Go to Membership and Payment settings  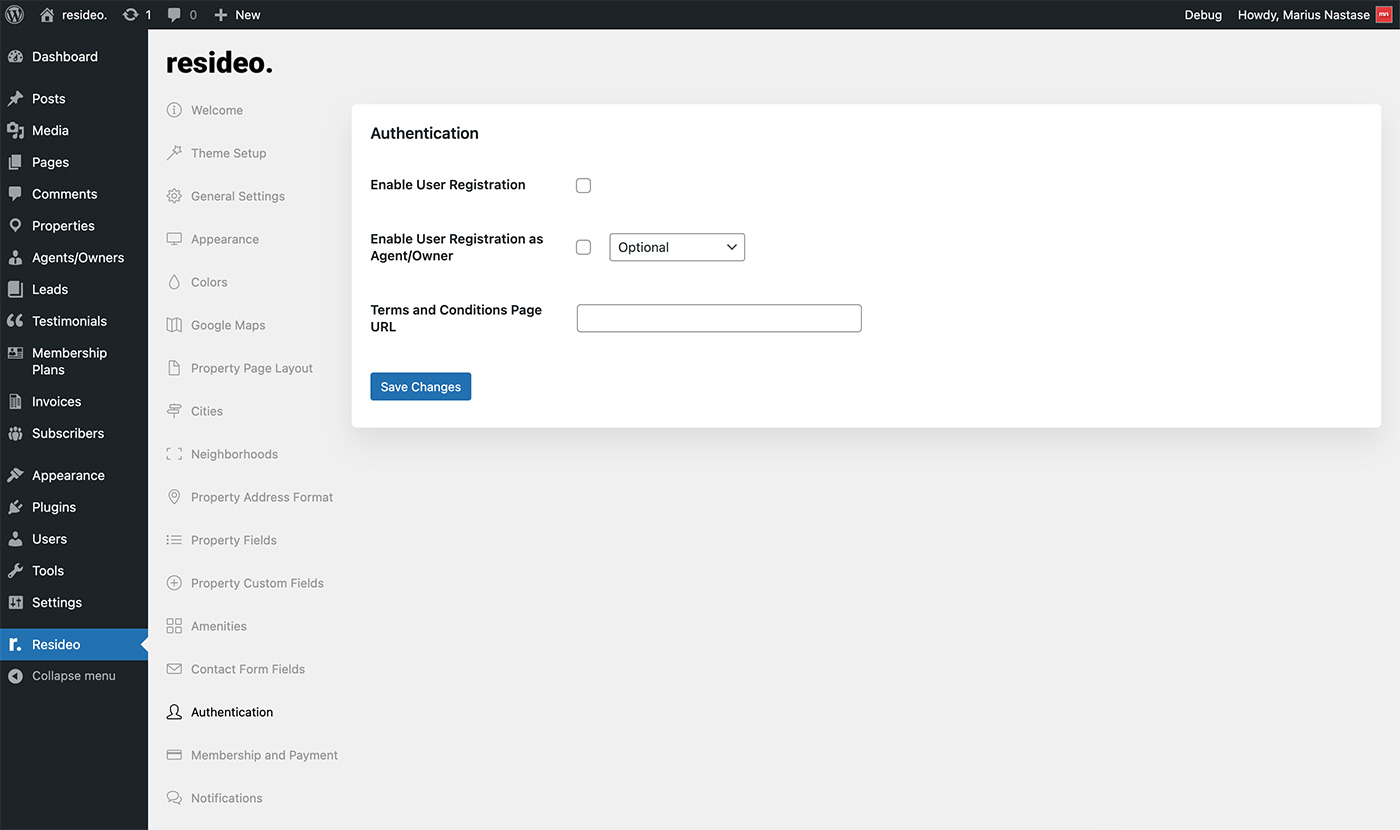[x=264, y=755]
